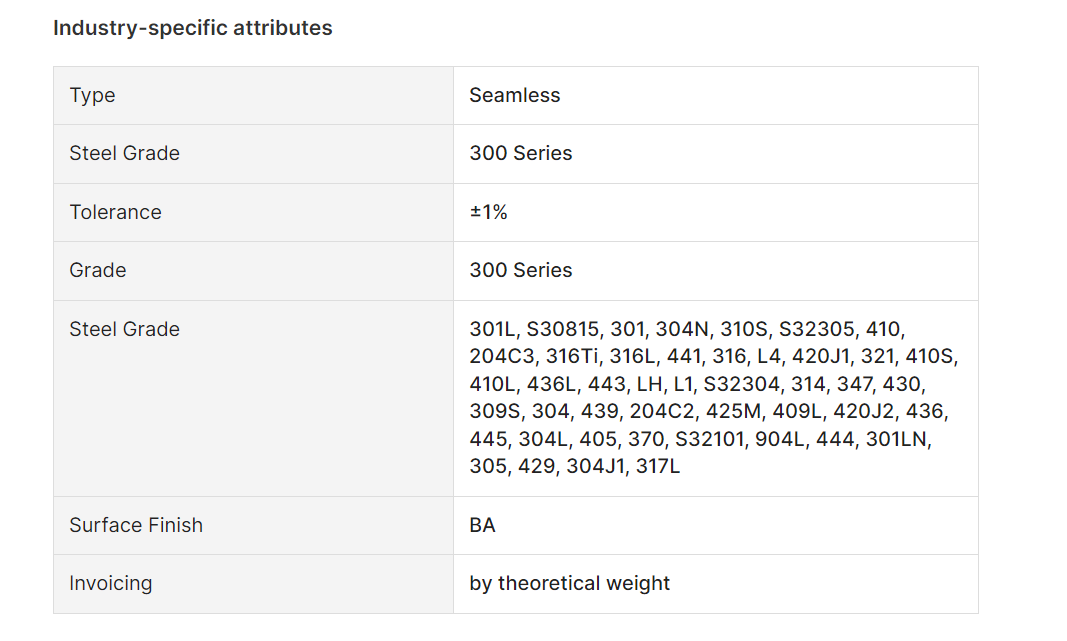Select the Tolerance row label
The image size is (1067, 641).
[115, 212]
